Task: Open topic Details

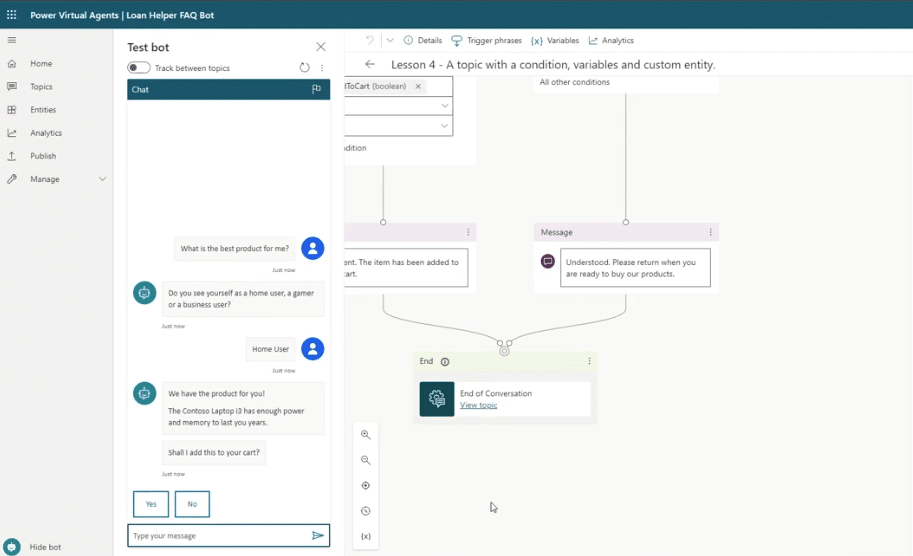Action: 423,40
